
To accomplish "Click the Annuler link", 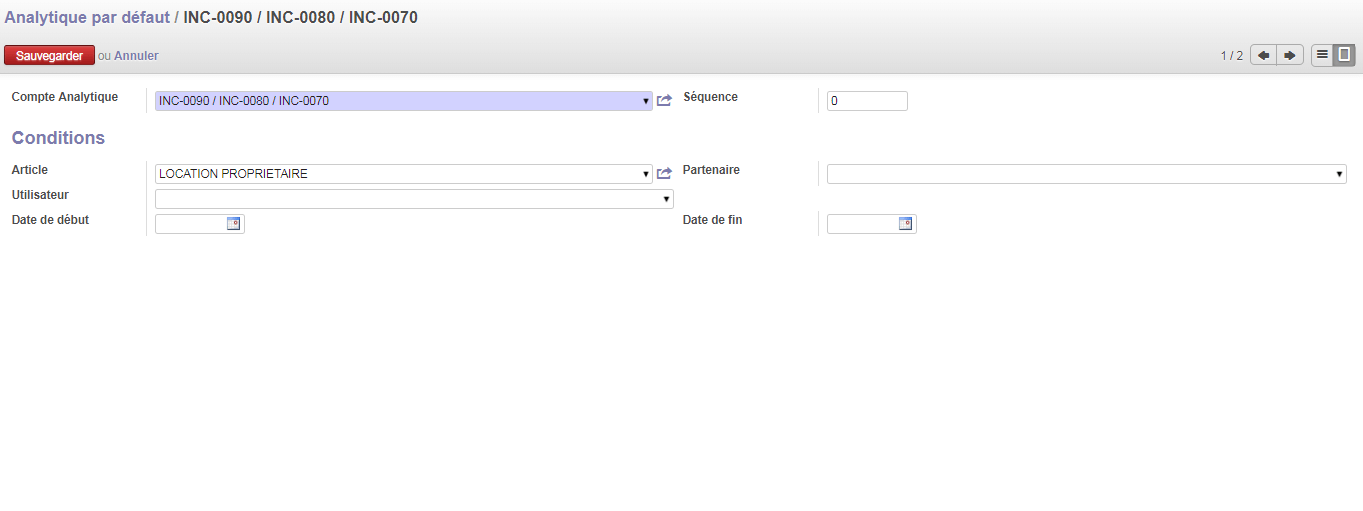I will pyautogui.click(x=136, y=56).
